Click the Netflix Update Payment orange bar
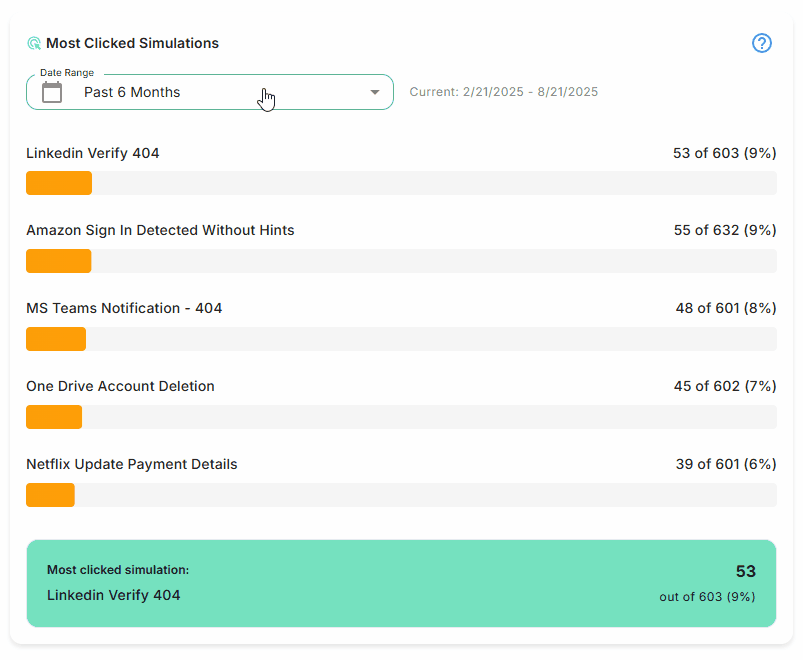 click(x=50, y=495)
